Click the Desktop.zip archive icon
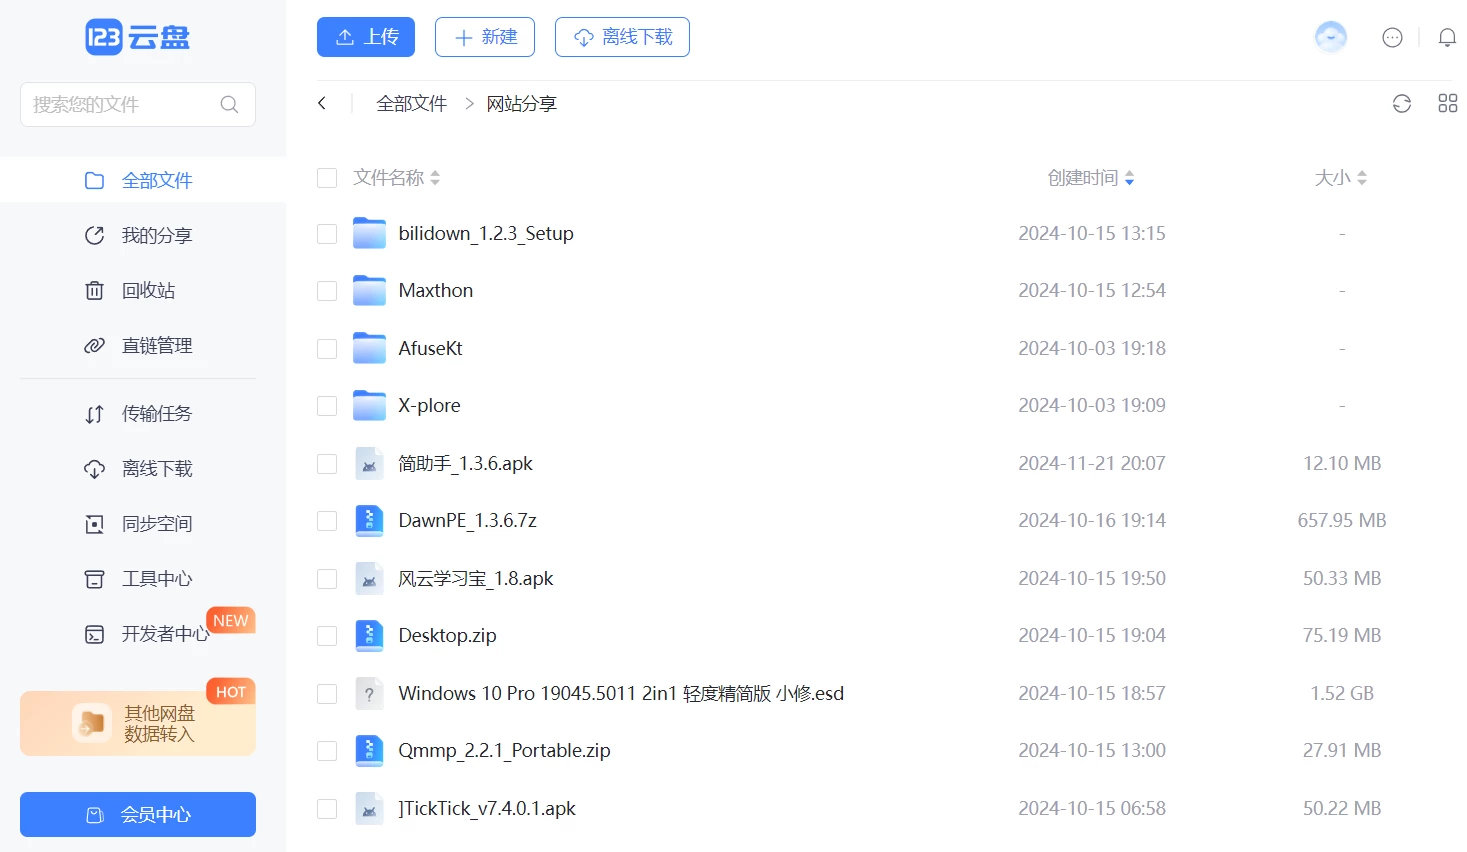The height and width of the screenshot is (852, 1467). (x=370, y=636)
